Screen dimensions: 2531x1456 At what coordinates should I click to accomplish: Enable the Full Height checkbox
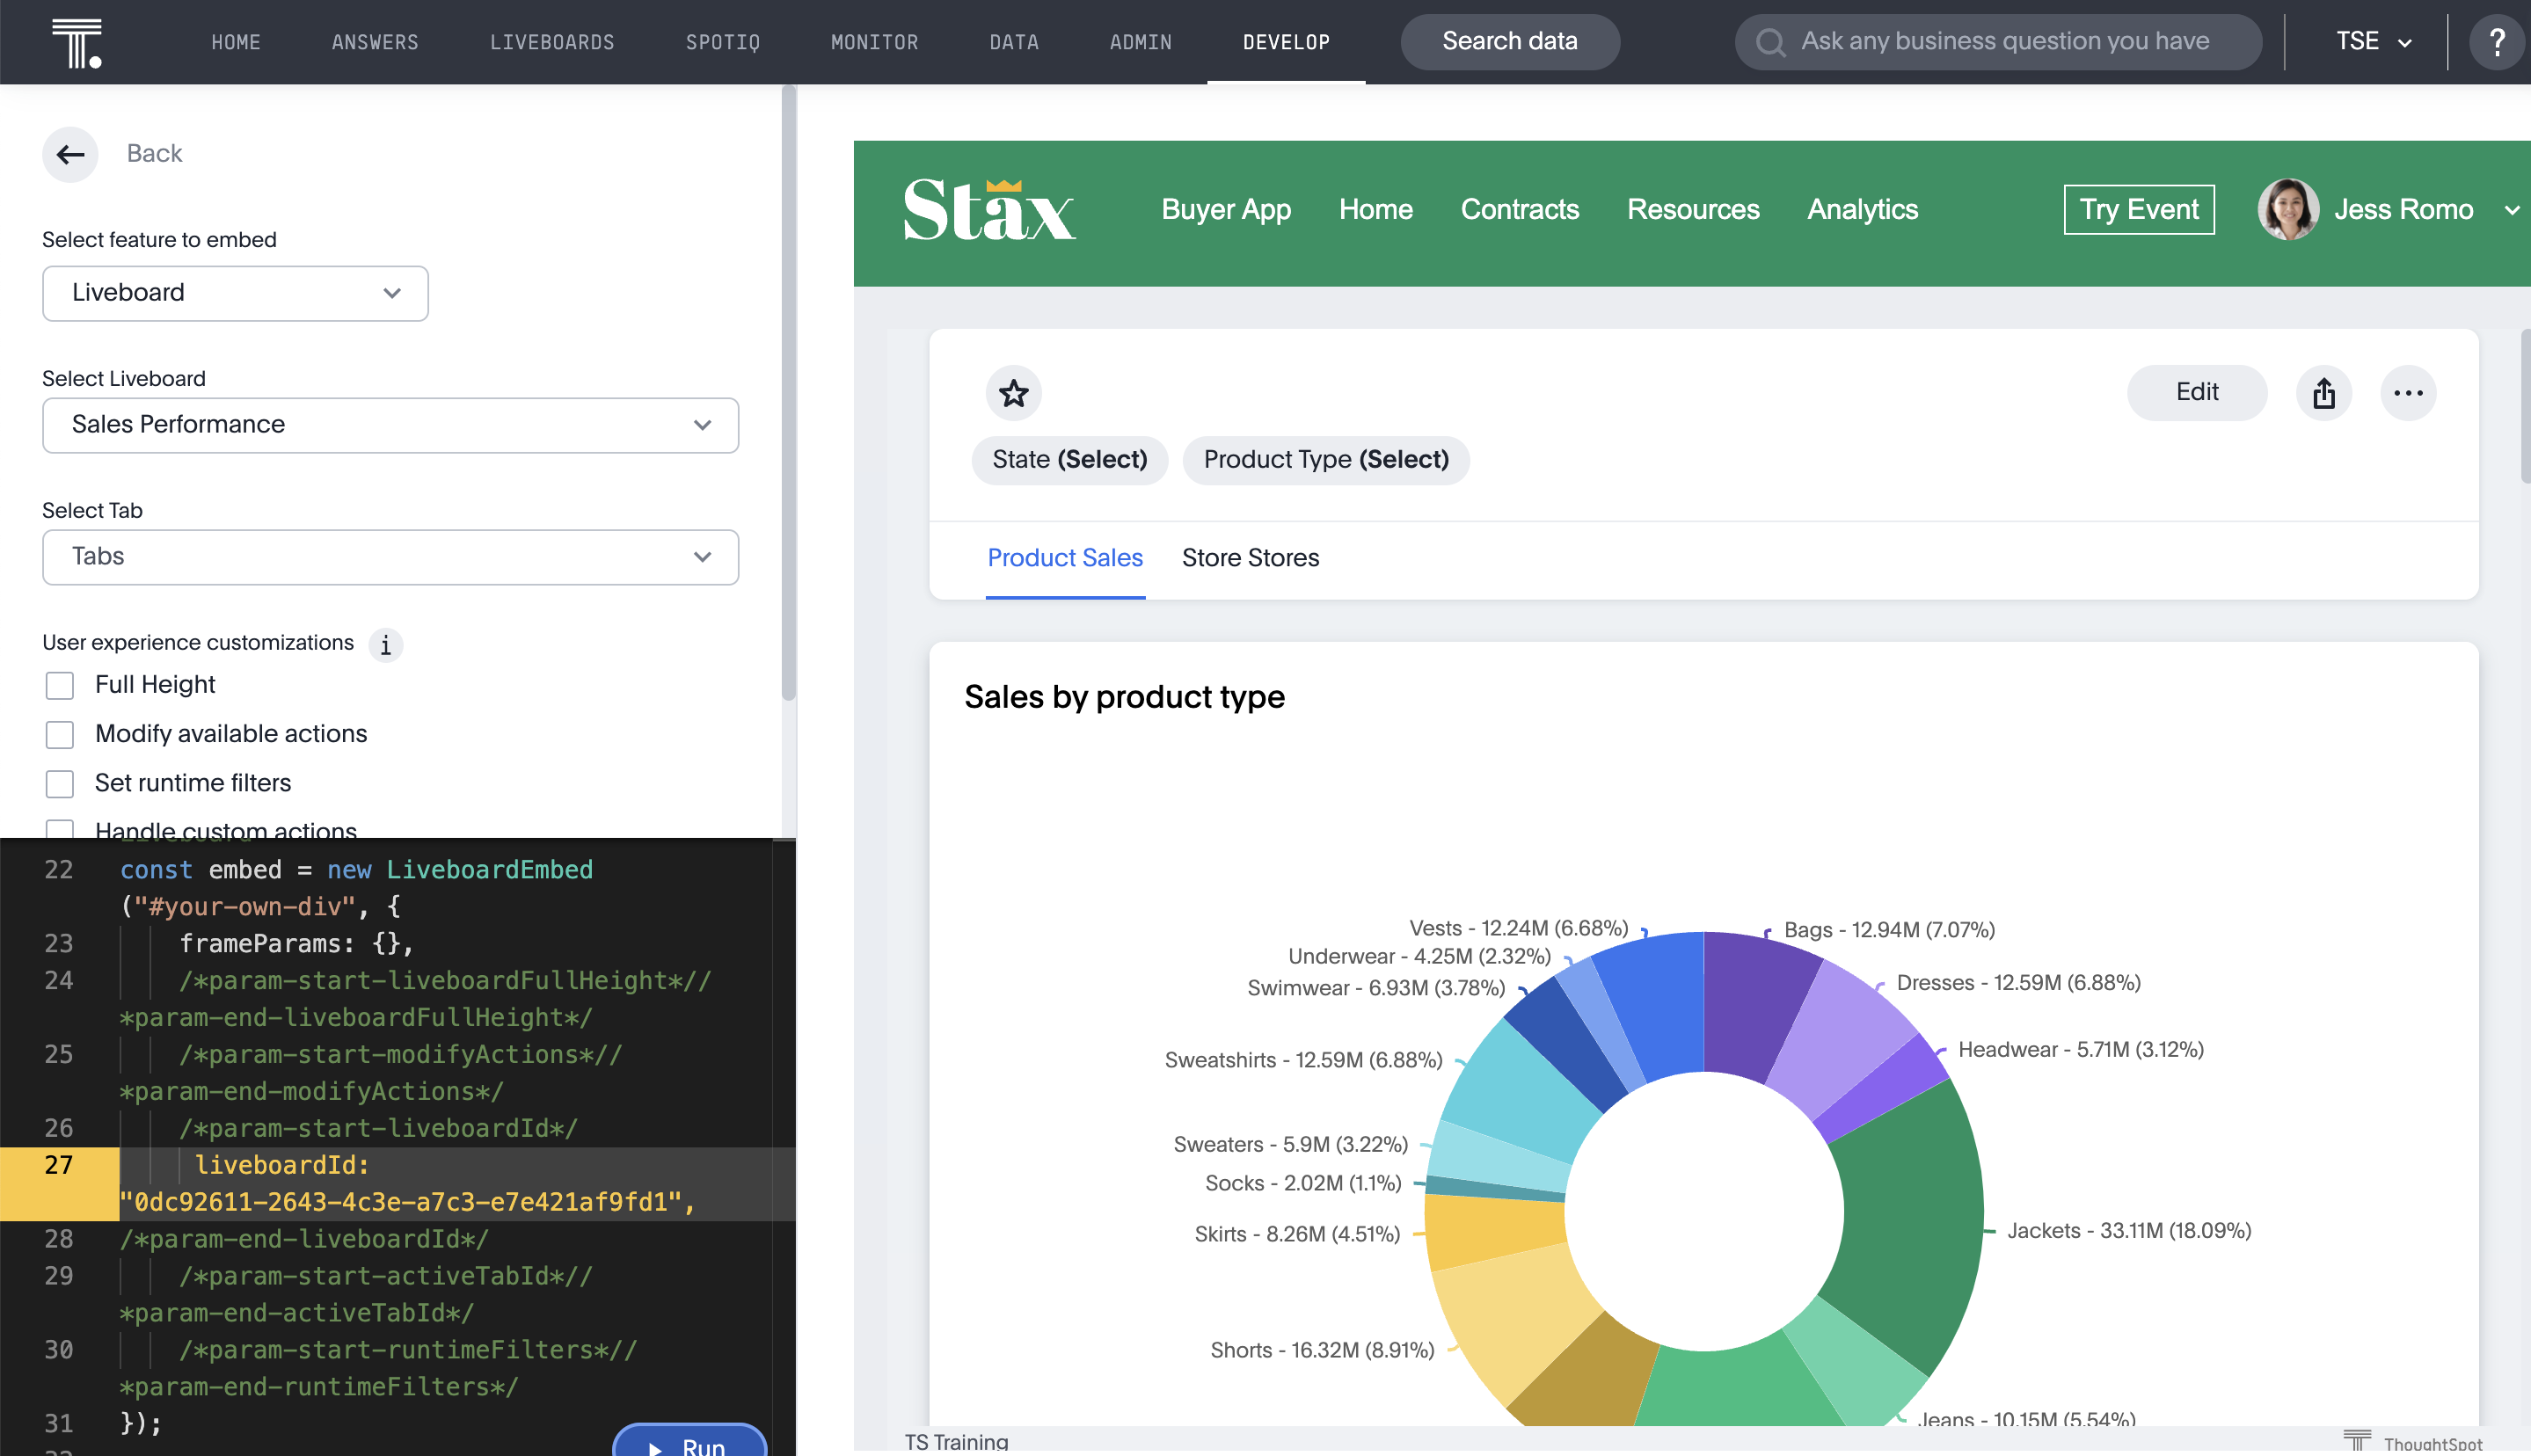pyautogui.click(x=60, y=685)
